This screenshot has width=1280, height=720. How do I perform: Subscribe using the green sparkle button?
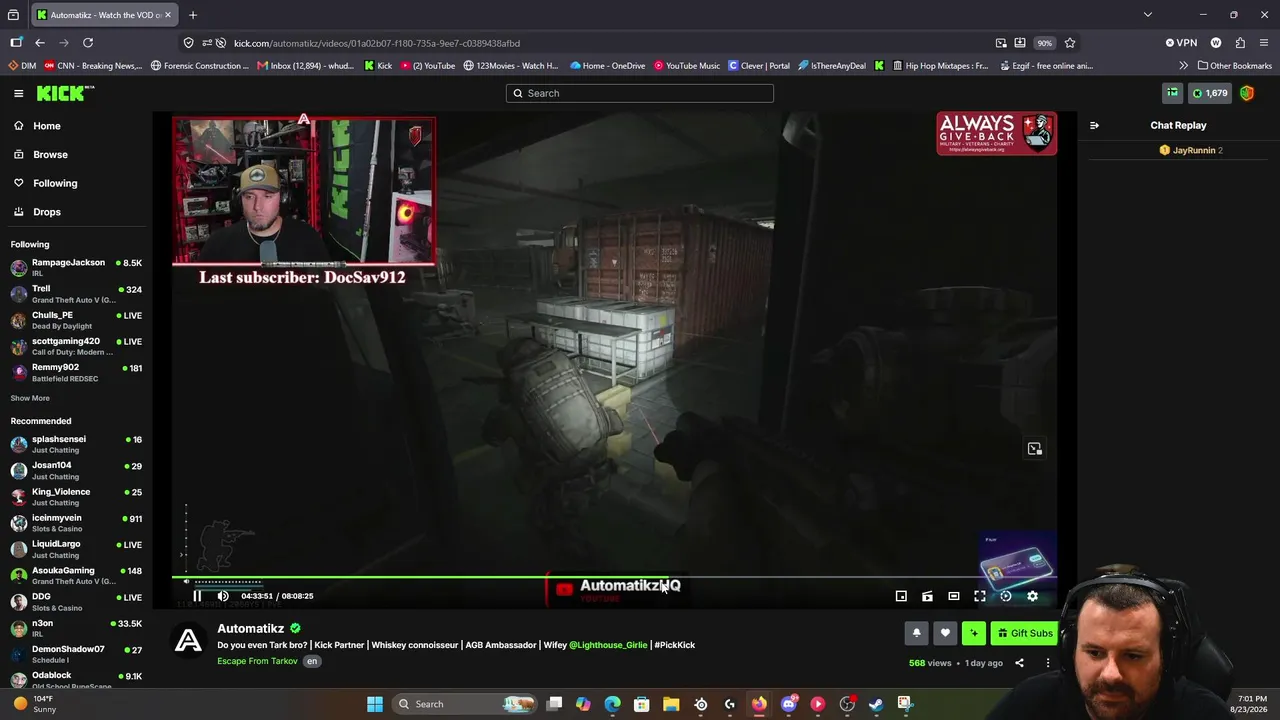(x=974, y=633)
